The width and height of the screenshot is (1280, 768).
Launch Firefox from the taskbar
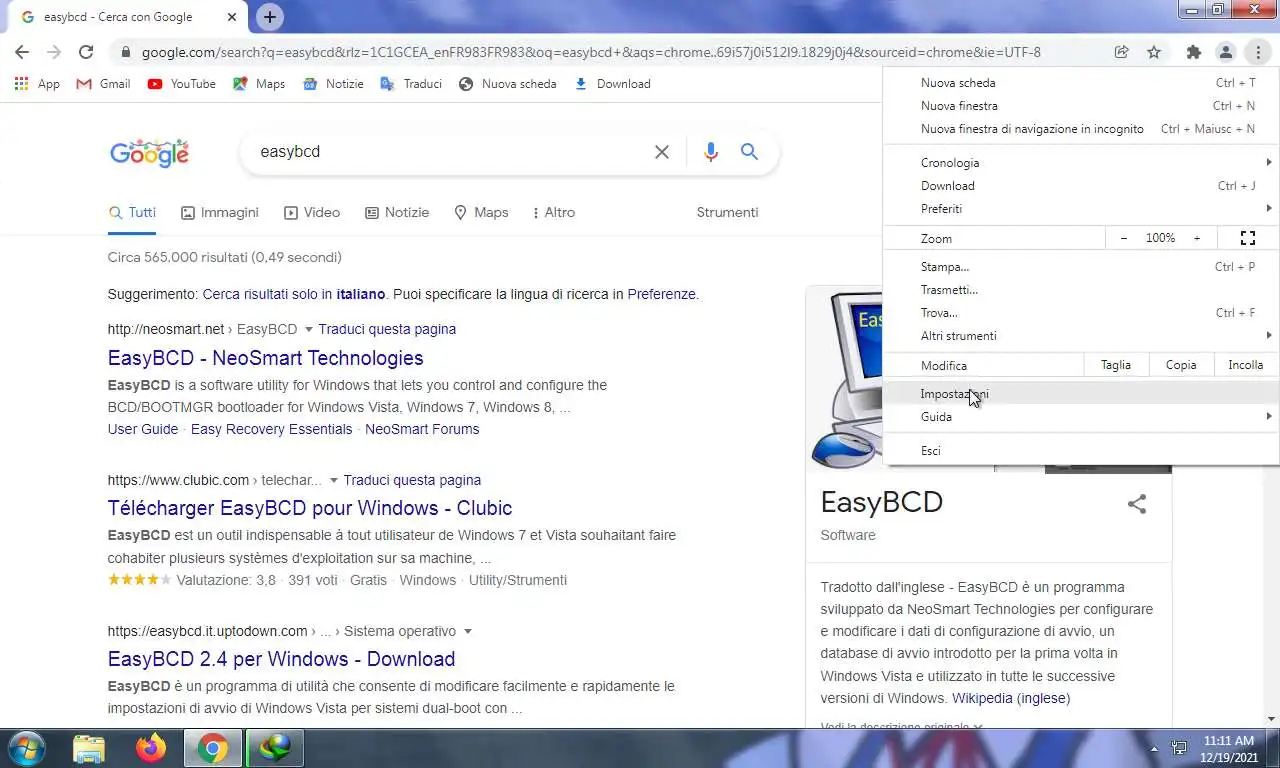pos(151,748)
